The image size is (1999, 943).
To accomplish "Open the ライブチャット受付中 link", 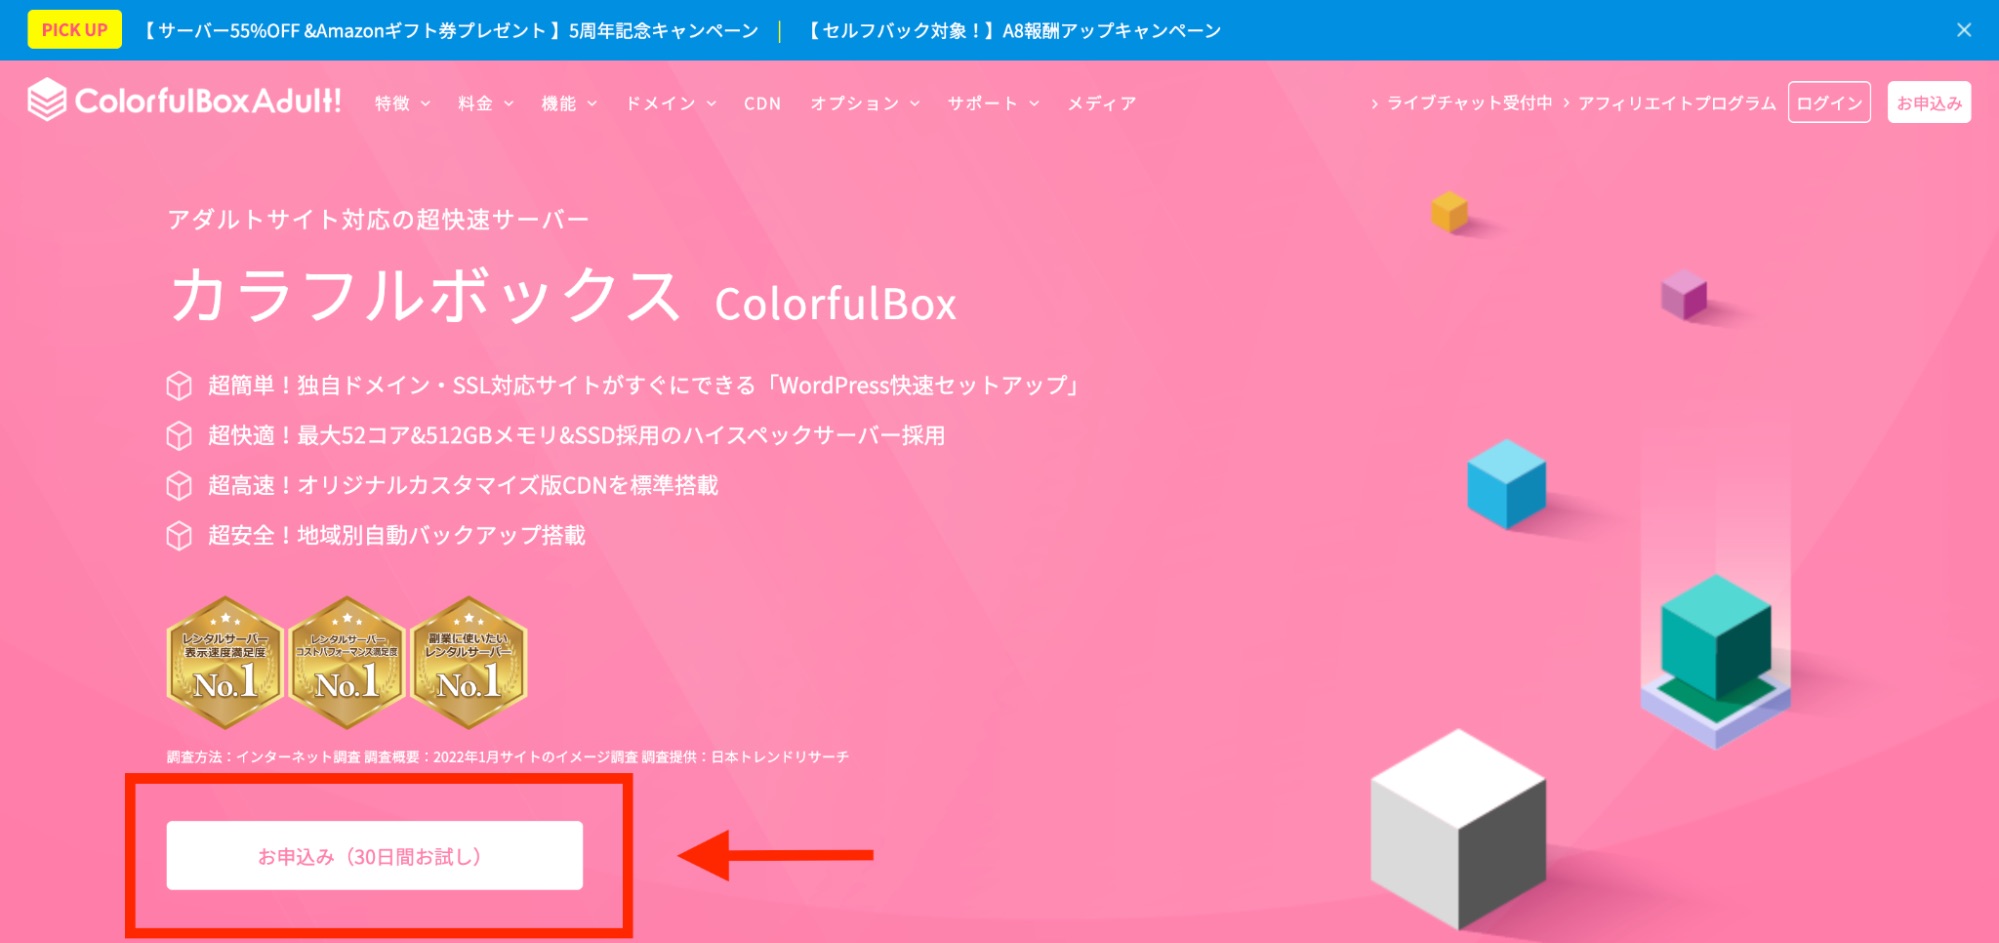I will coord(1461,103).
